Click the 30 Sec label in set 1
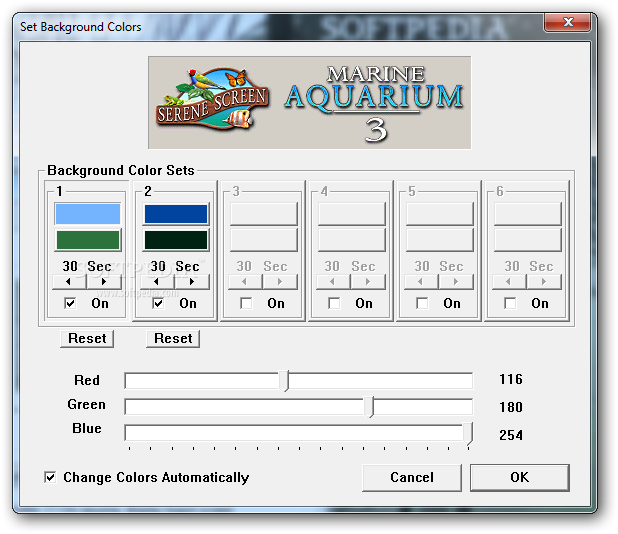 pyautogui.click(x=87, y=266)
